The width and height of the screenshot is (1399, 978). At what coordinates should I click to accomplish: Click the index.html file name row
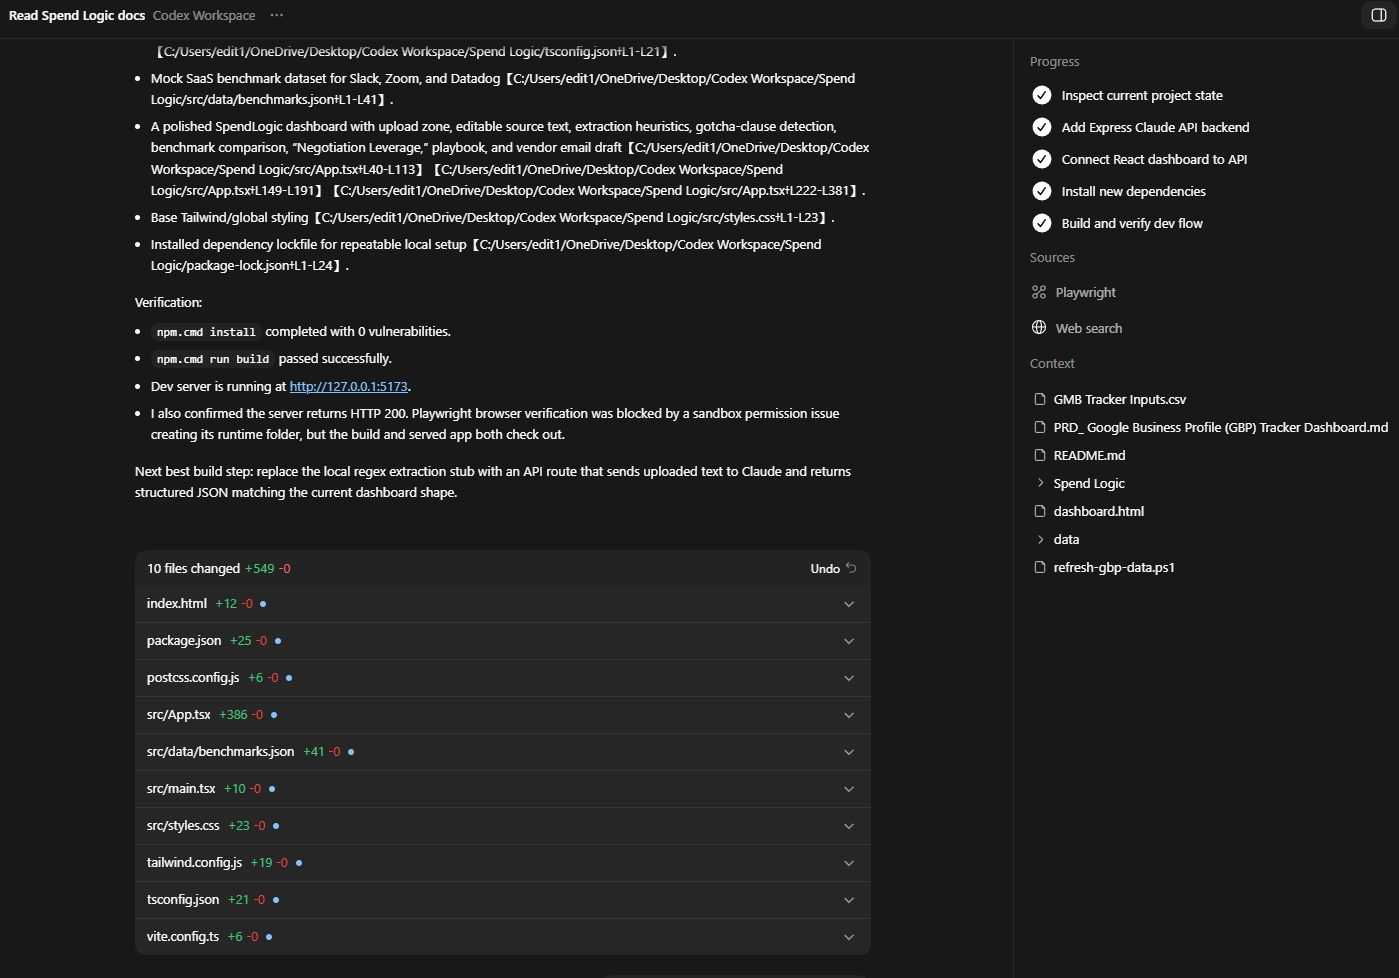click(x=503, y=604)
